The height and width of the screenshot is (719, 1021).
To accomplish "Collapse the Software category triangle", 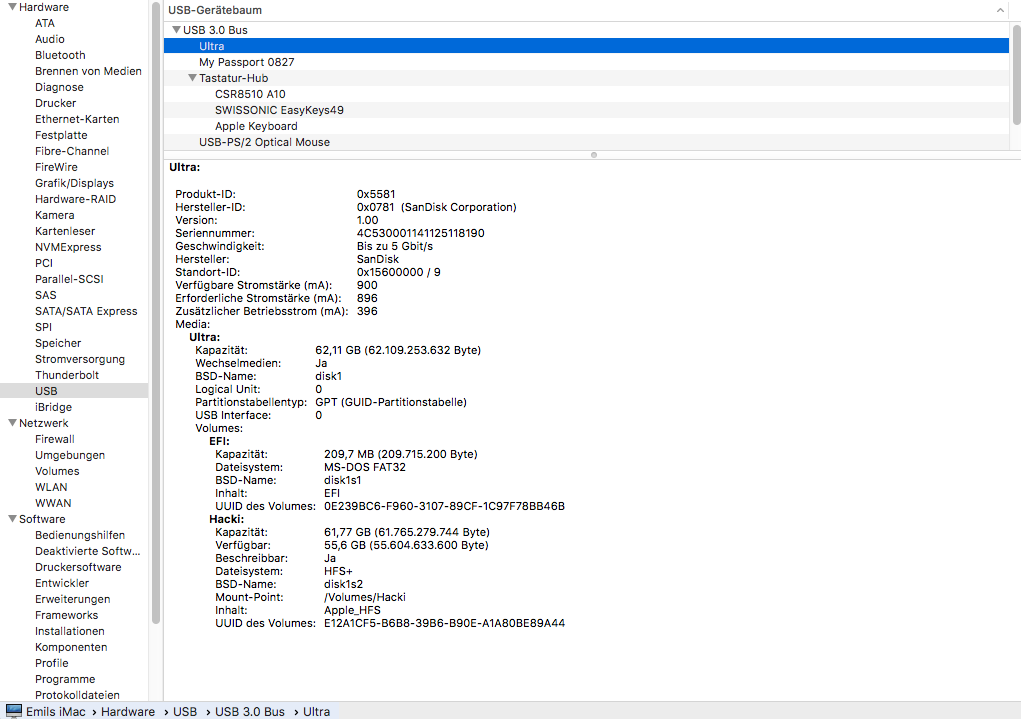I will (11, 519).
